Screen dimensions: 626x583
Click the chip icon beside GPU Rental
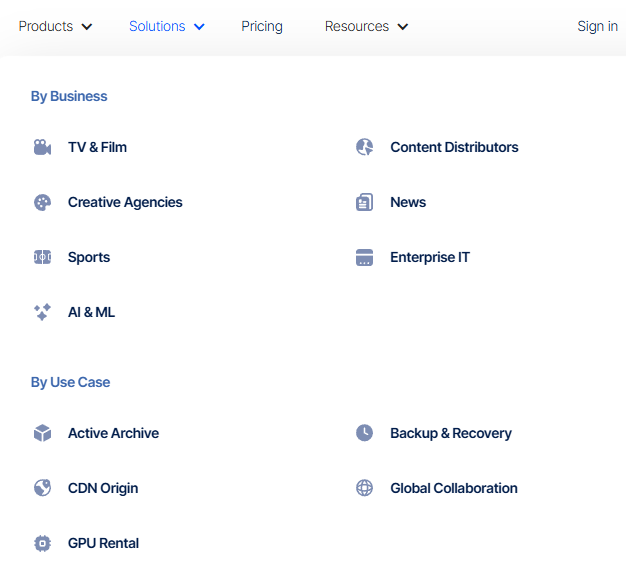[42, 543]
